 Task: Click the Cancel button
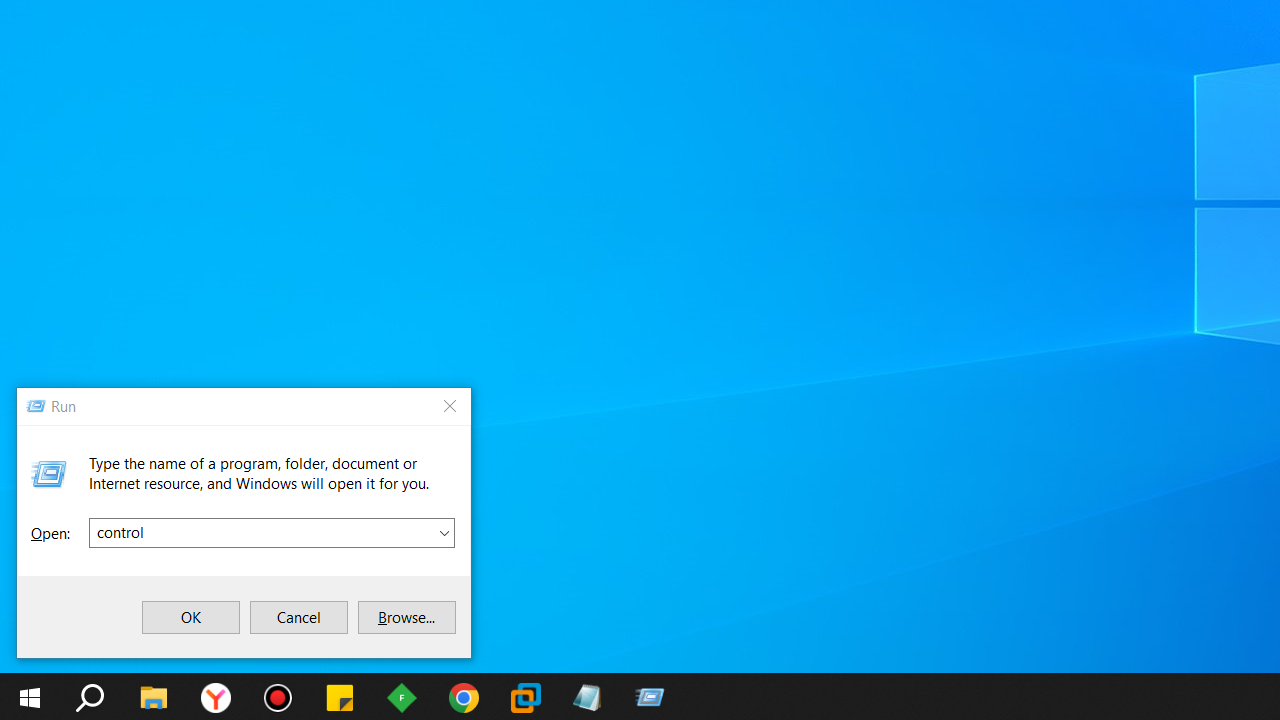299,618
